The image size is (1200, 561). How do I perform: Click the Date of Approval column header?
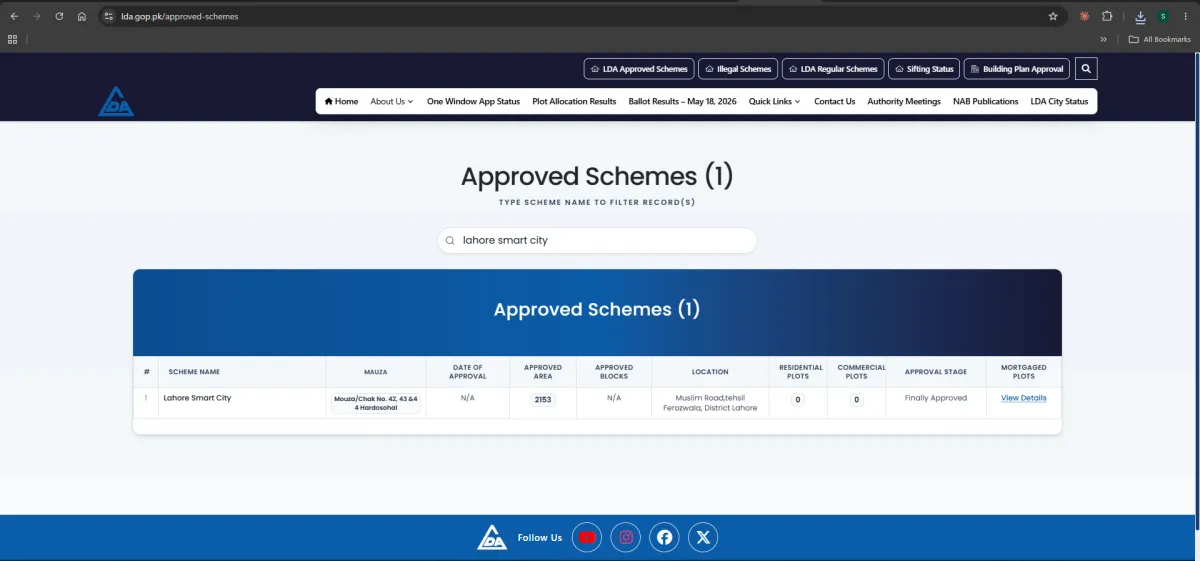[x=467, y=372]
